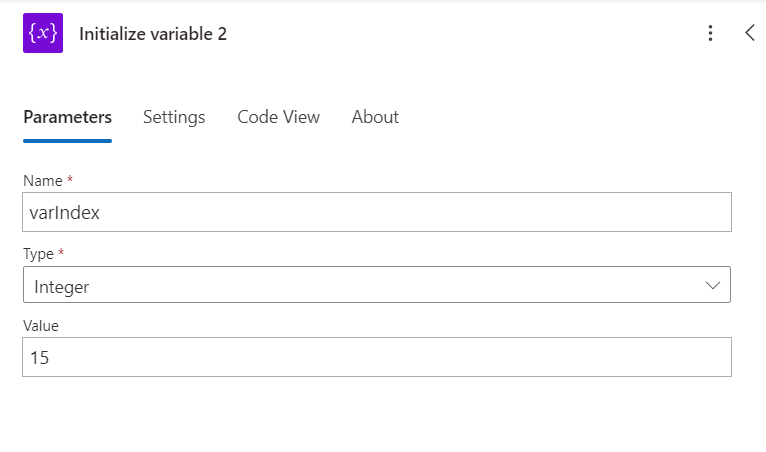This screenshot has width=766, height=452.
Task: Click the Name field containing varIndex
Action: 376,212
